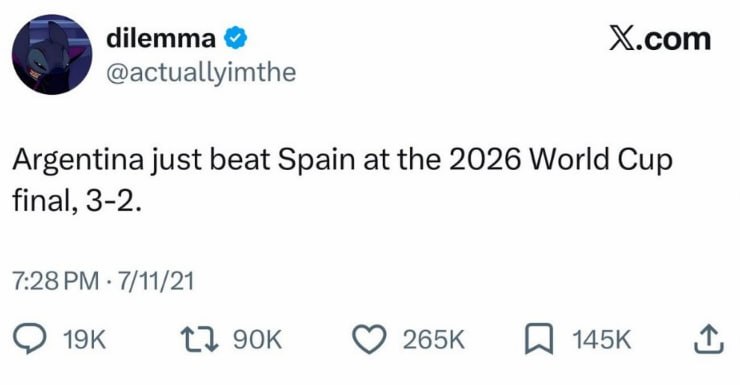Click the 7/11/21 post date
This screenshot has width=740, height=385.
pos(156,281)
